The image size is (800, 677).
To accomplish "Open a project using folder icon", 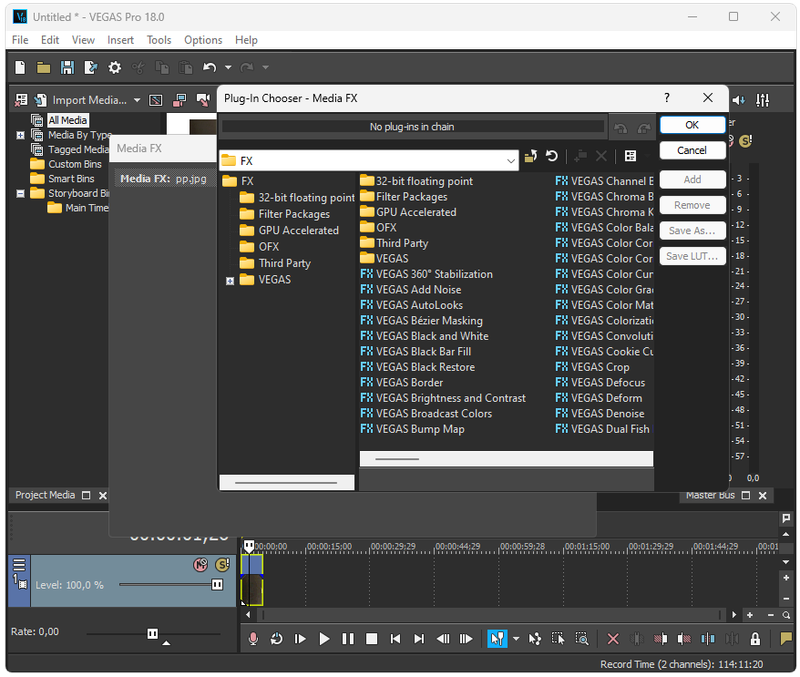I will coord(43,67).
